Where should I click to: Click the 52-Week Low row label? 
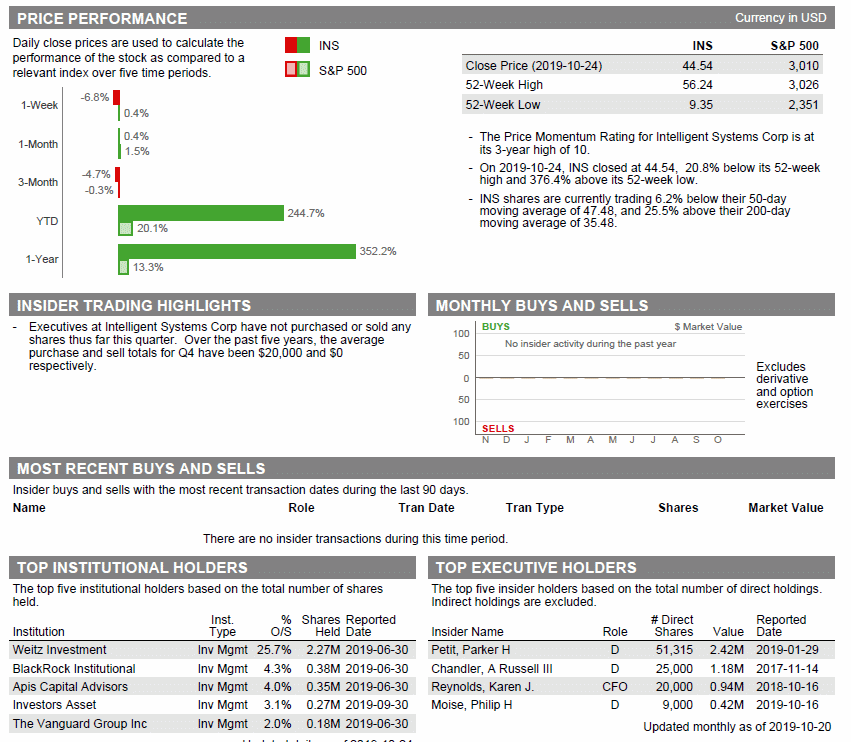[503, 105]
